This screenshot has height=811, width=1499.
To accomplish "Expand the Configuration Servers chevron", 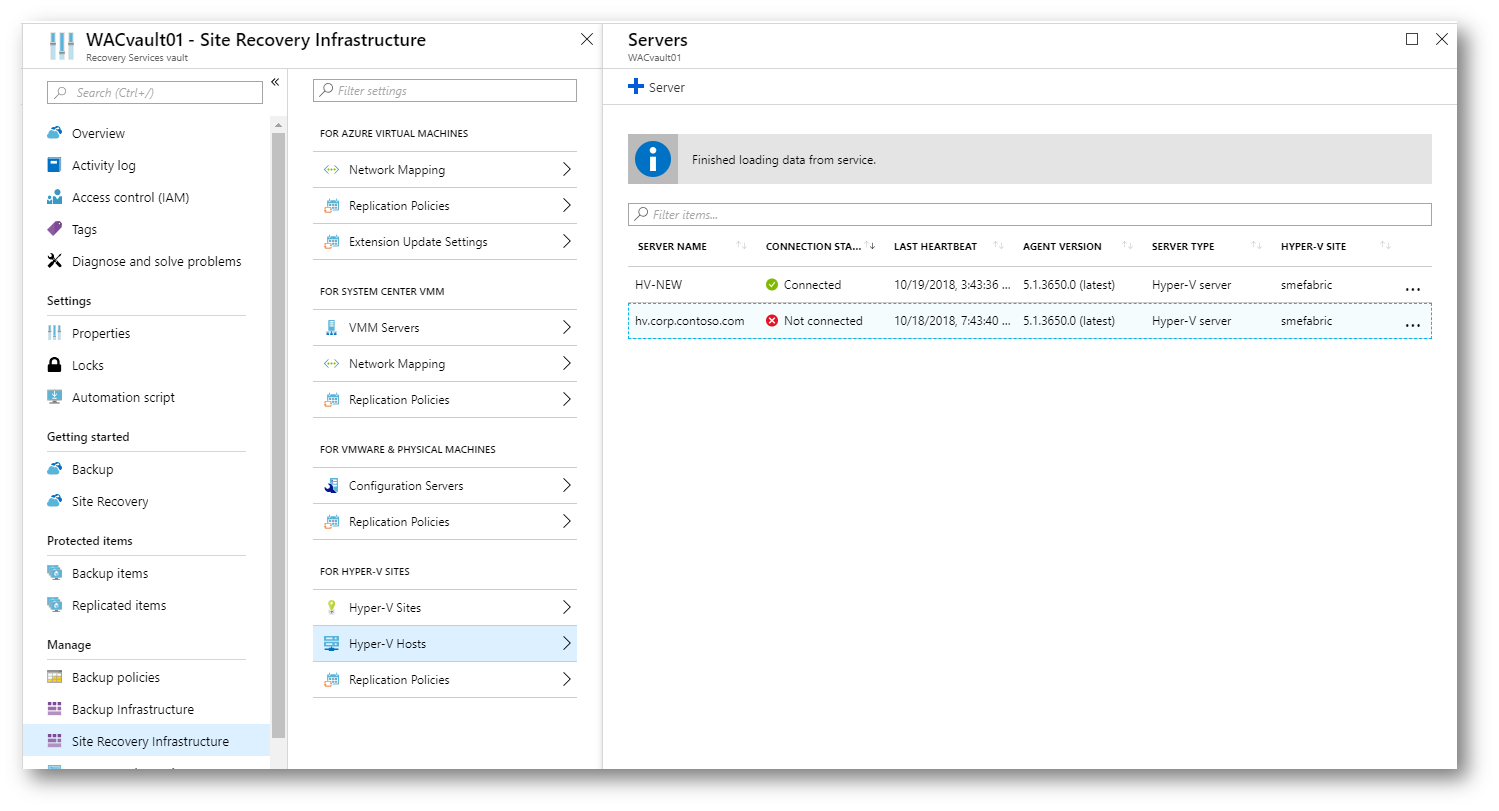I will (567, 486).
